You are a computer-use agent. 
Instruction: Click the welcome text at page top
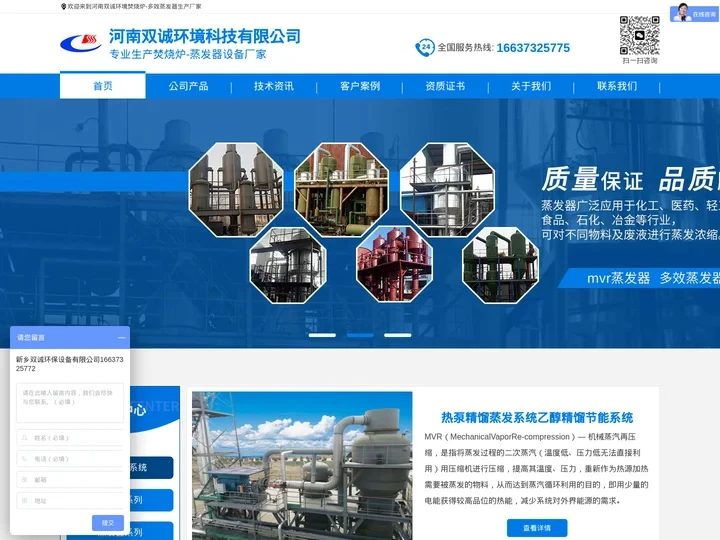point(134,6)
